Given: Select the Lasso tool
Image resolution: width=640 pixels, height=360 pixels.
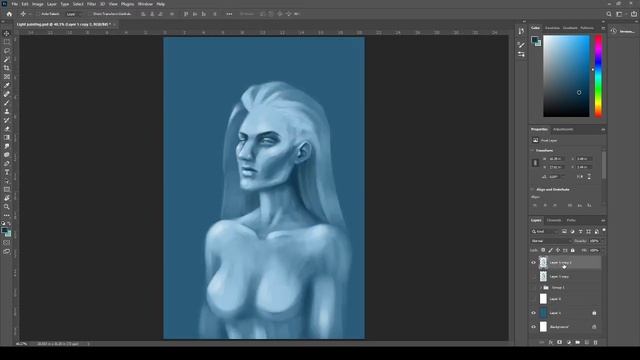Looking at the screenshot, I should (7, 51).
